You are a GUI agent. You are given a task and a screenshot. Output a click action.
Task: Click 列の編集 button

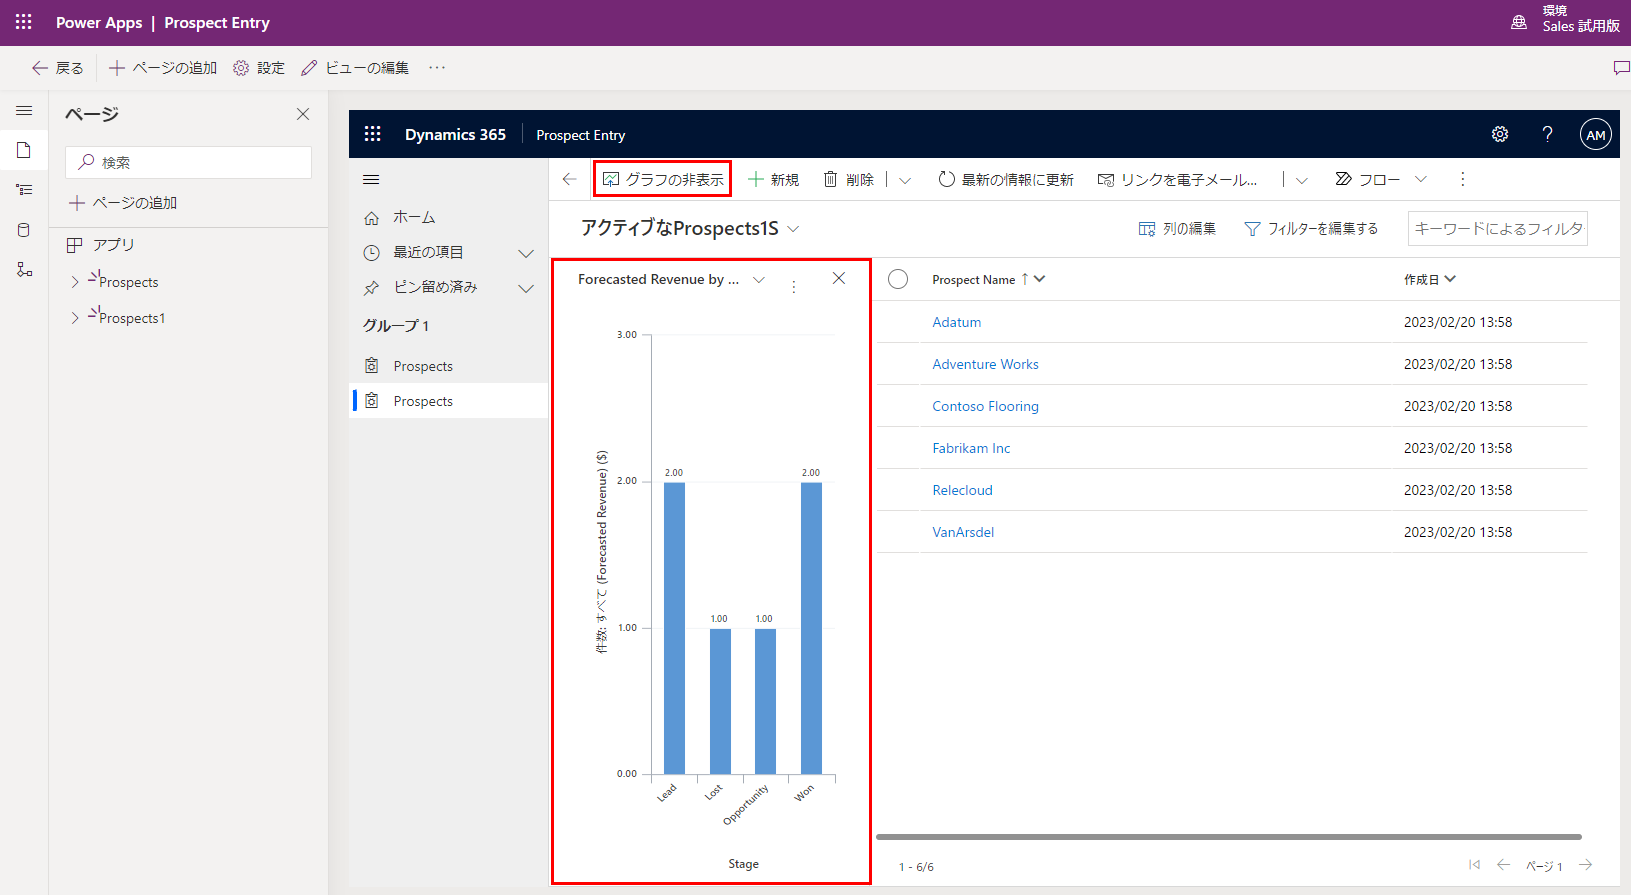(1177, 229)
